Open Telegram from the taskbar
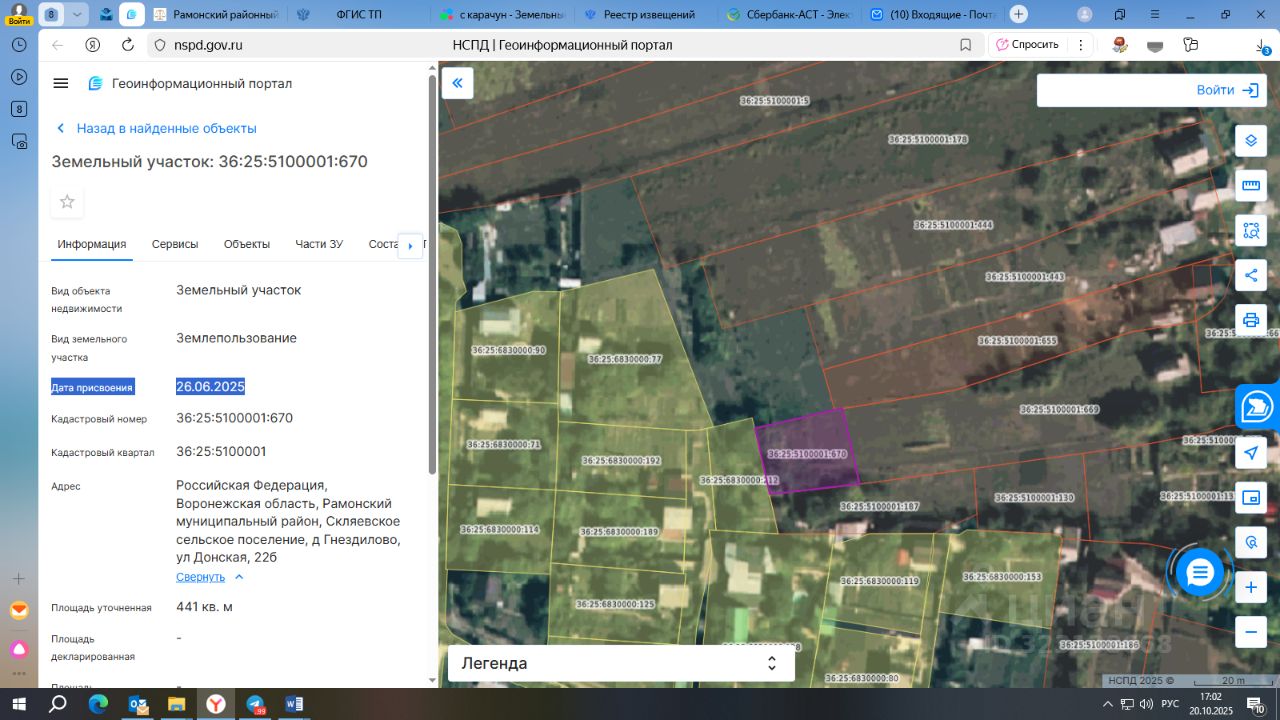The width and height of the screenshot is (1280, 720). pyautogui.click(x=255, y=704)
